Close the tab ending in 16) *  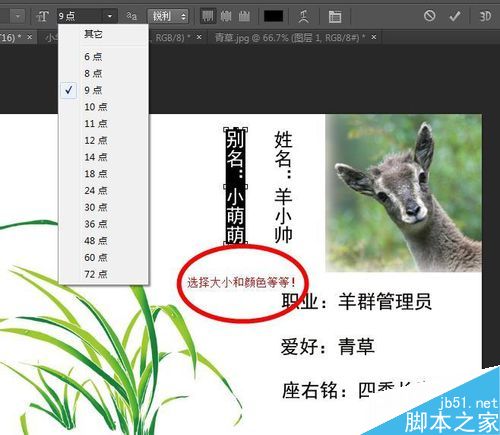29,37
